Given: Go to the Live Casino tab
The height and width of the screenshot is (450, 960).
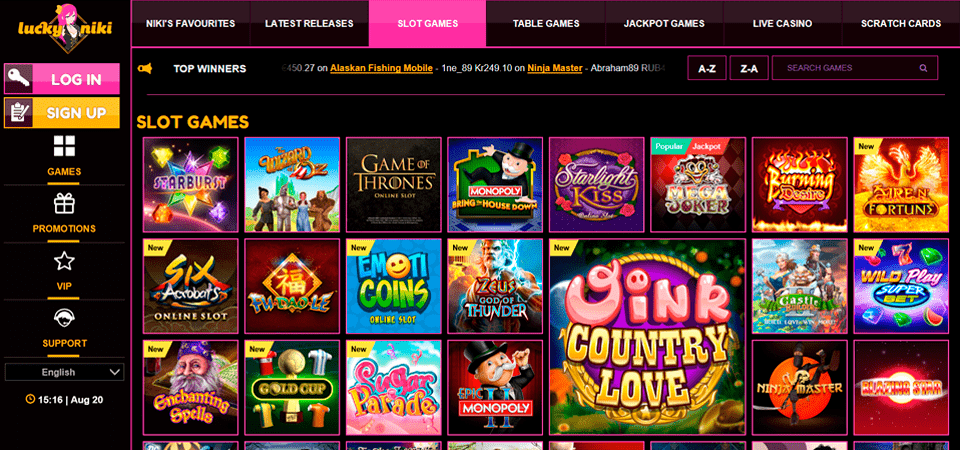Looking at the screenshot, I should [x=782, y=24].
